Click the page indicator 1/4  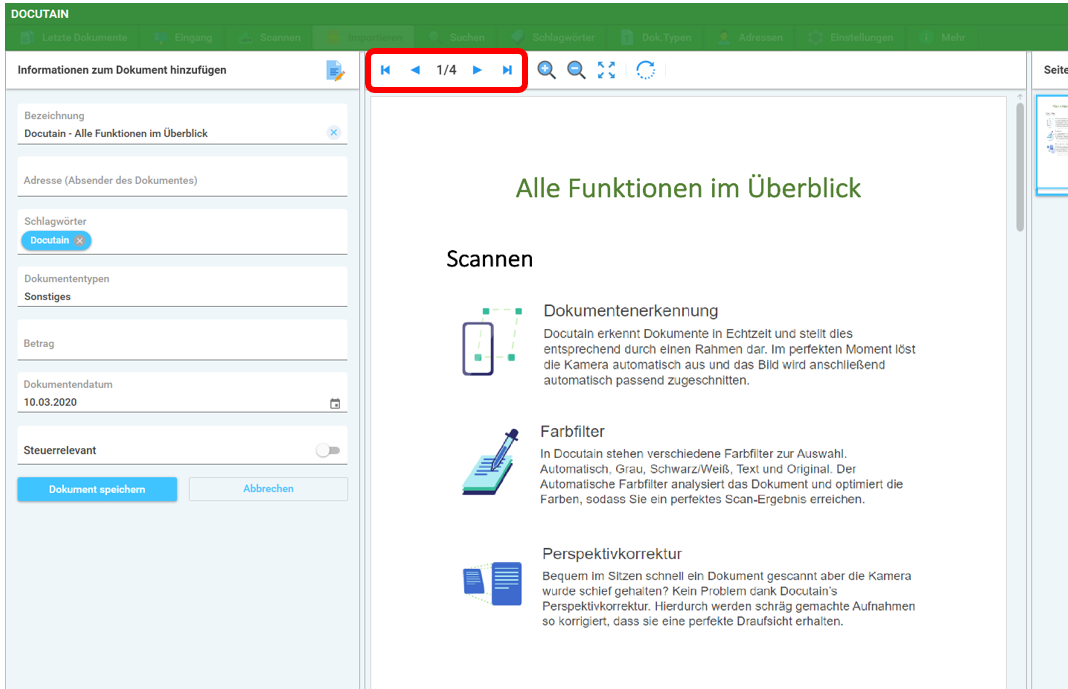tap(446, 70)
